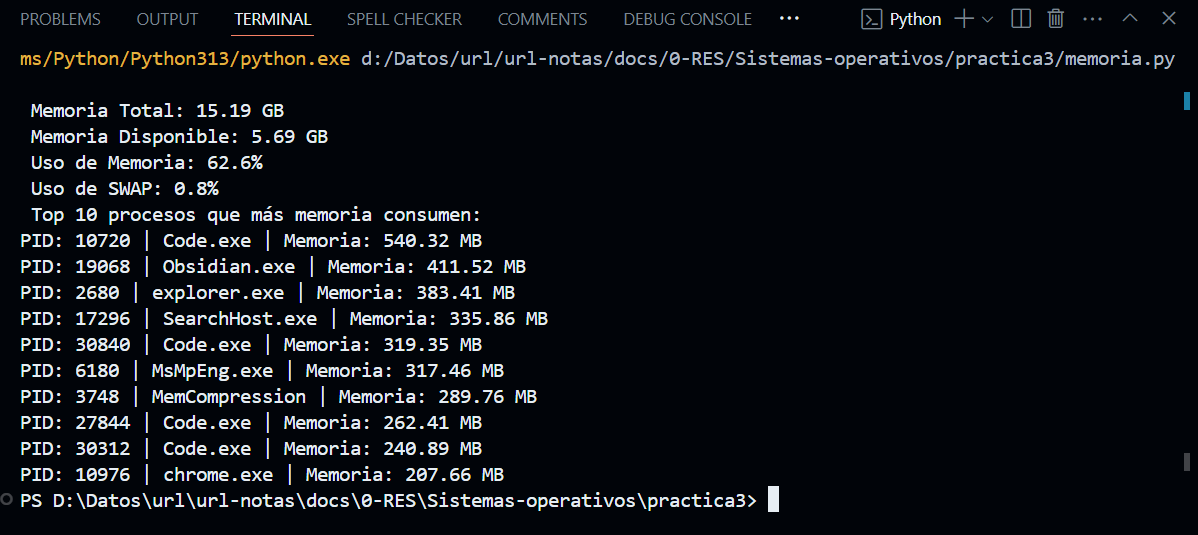Screen dimensions: 1198x535
Task: Show the COMMENTS tab
Action: [542, 19]
